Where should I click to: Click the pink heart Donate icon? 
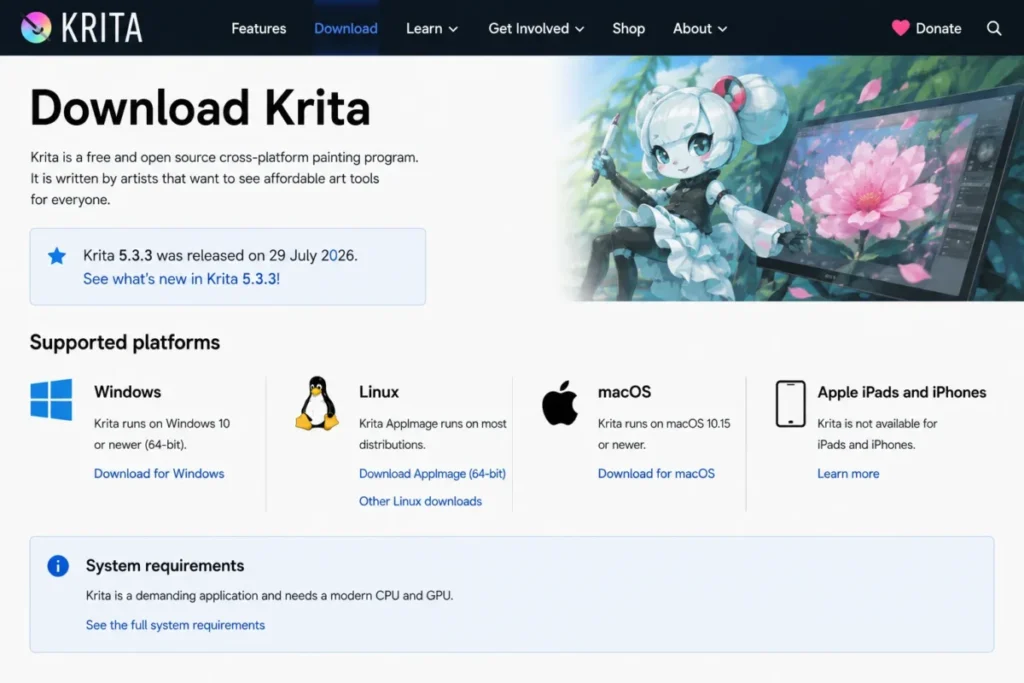point(901,28)
